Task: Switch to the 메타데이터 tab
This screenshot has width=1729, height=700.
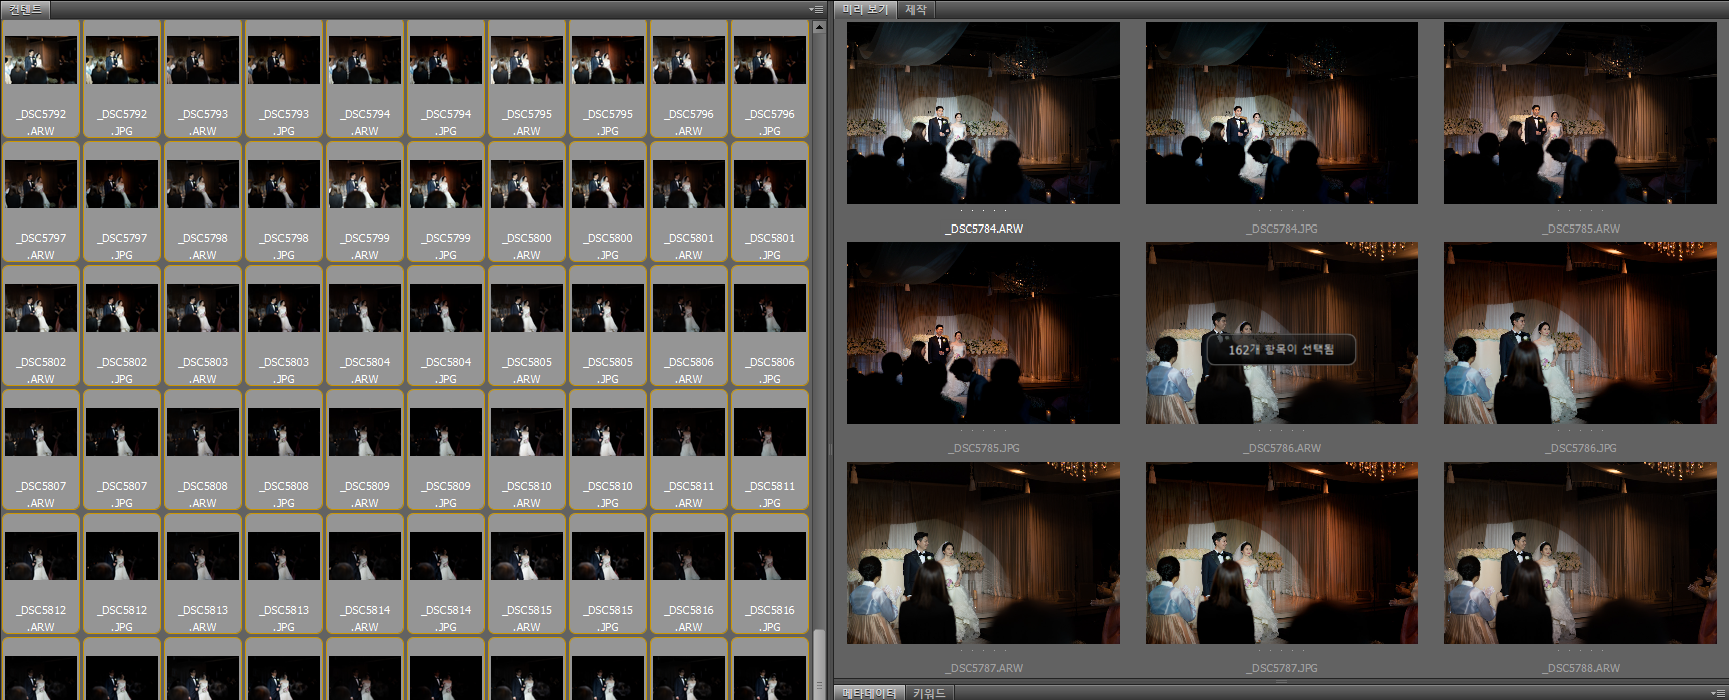Action: click(869, 693)
